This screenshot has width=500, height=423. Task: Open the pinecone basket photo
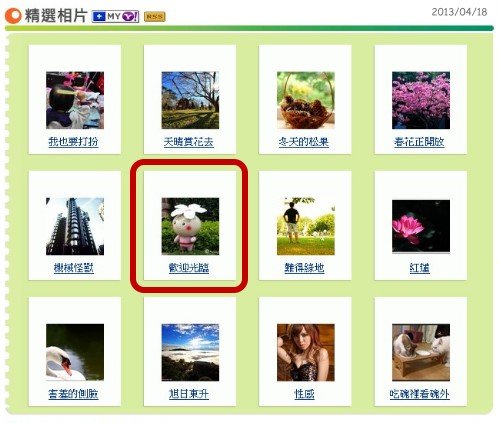coord(306,100)
